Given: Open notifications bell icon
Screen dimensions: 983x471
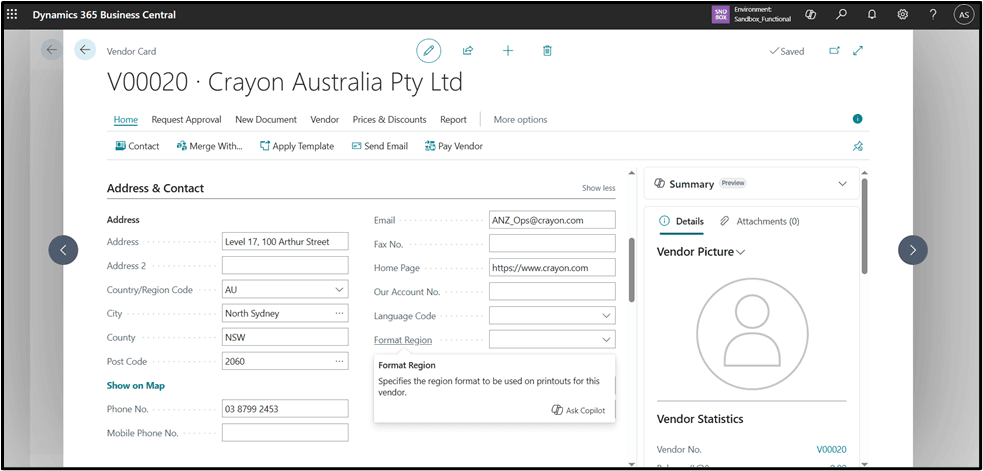Looking at the screenshot, I should pos(872,15).
